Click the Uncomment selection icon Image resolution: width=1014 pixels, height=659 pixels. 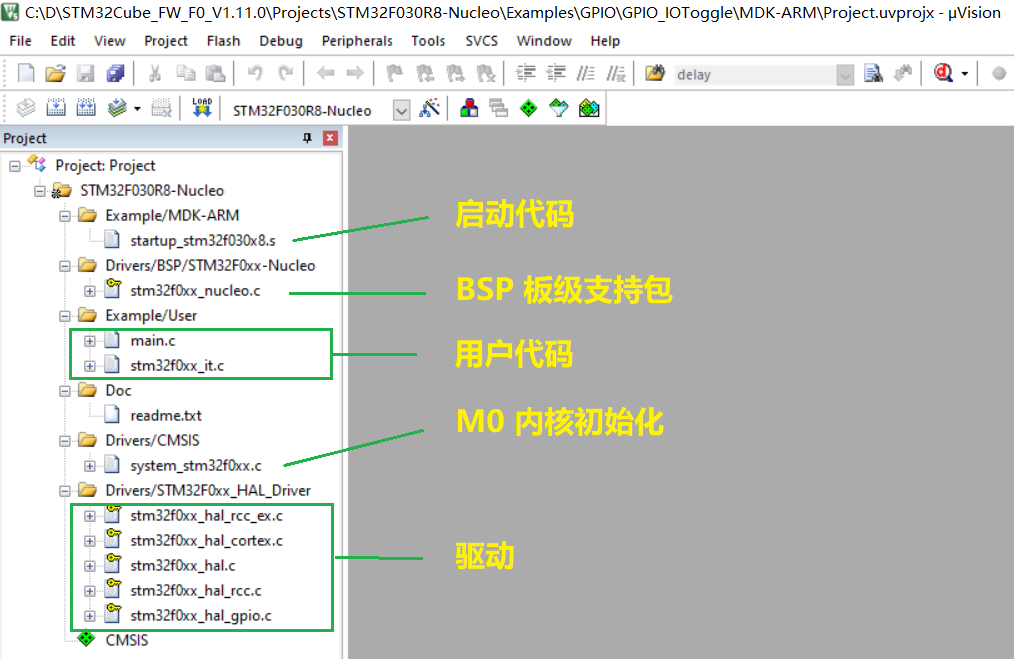coord(616,74)
